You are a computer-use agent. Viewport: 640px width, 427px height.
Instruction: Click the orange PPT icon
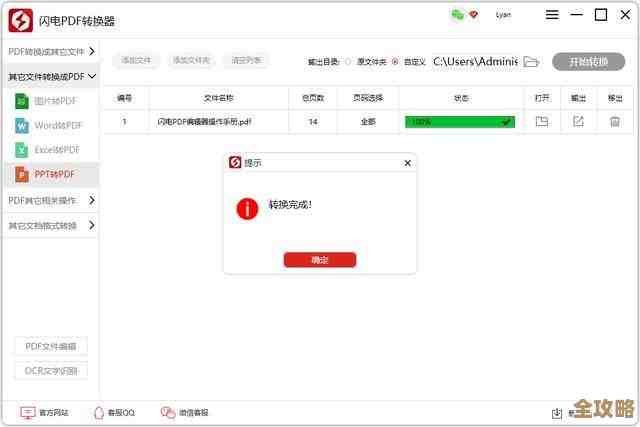pos(22,174)
